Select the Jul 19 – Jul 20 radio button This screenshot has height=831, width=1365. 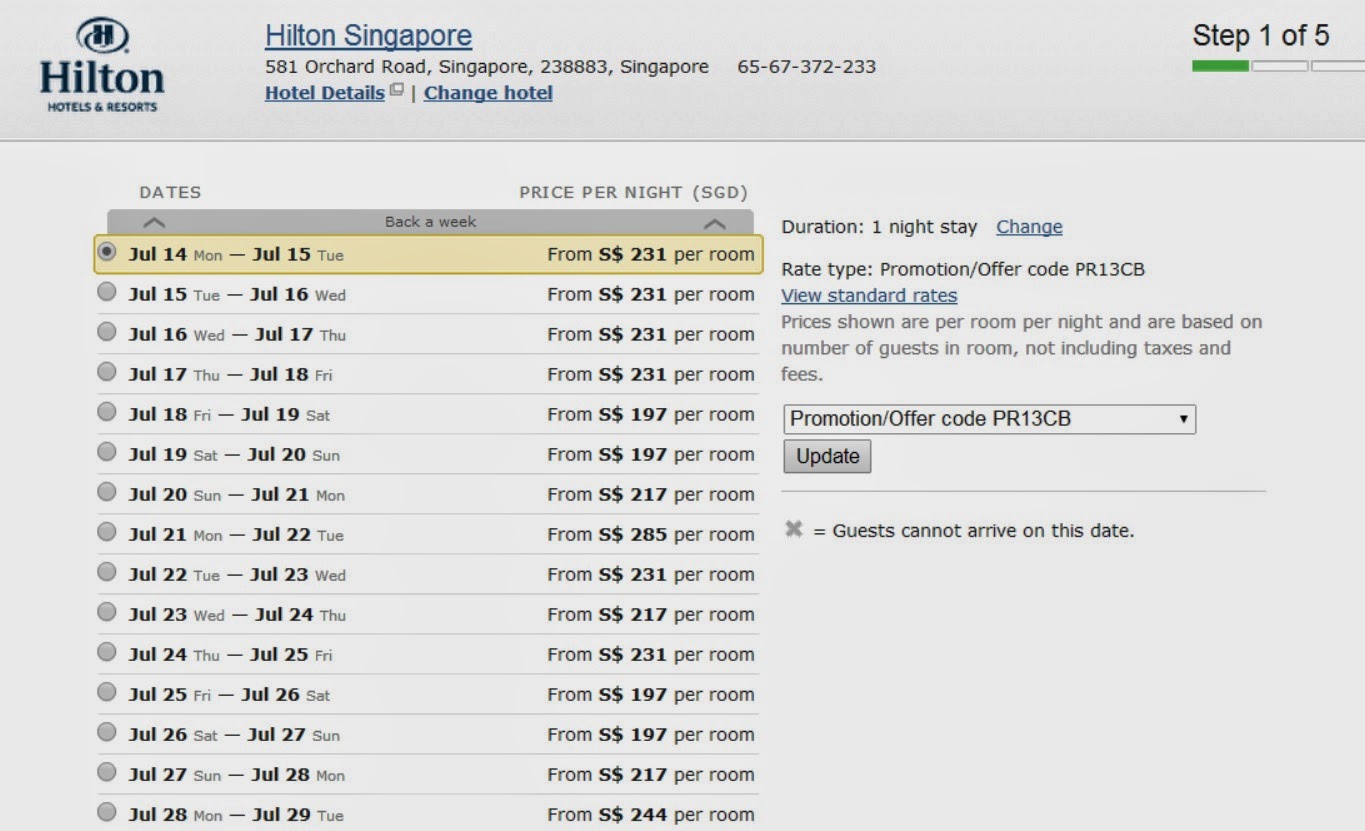(107, 452)
